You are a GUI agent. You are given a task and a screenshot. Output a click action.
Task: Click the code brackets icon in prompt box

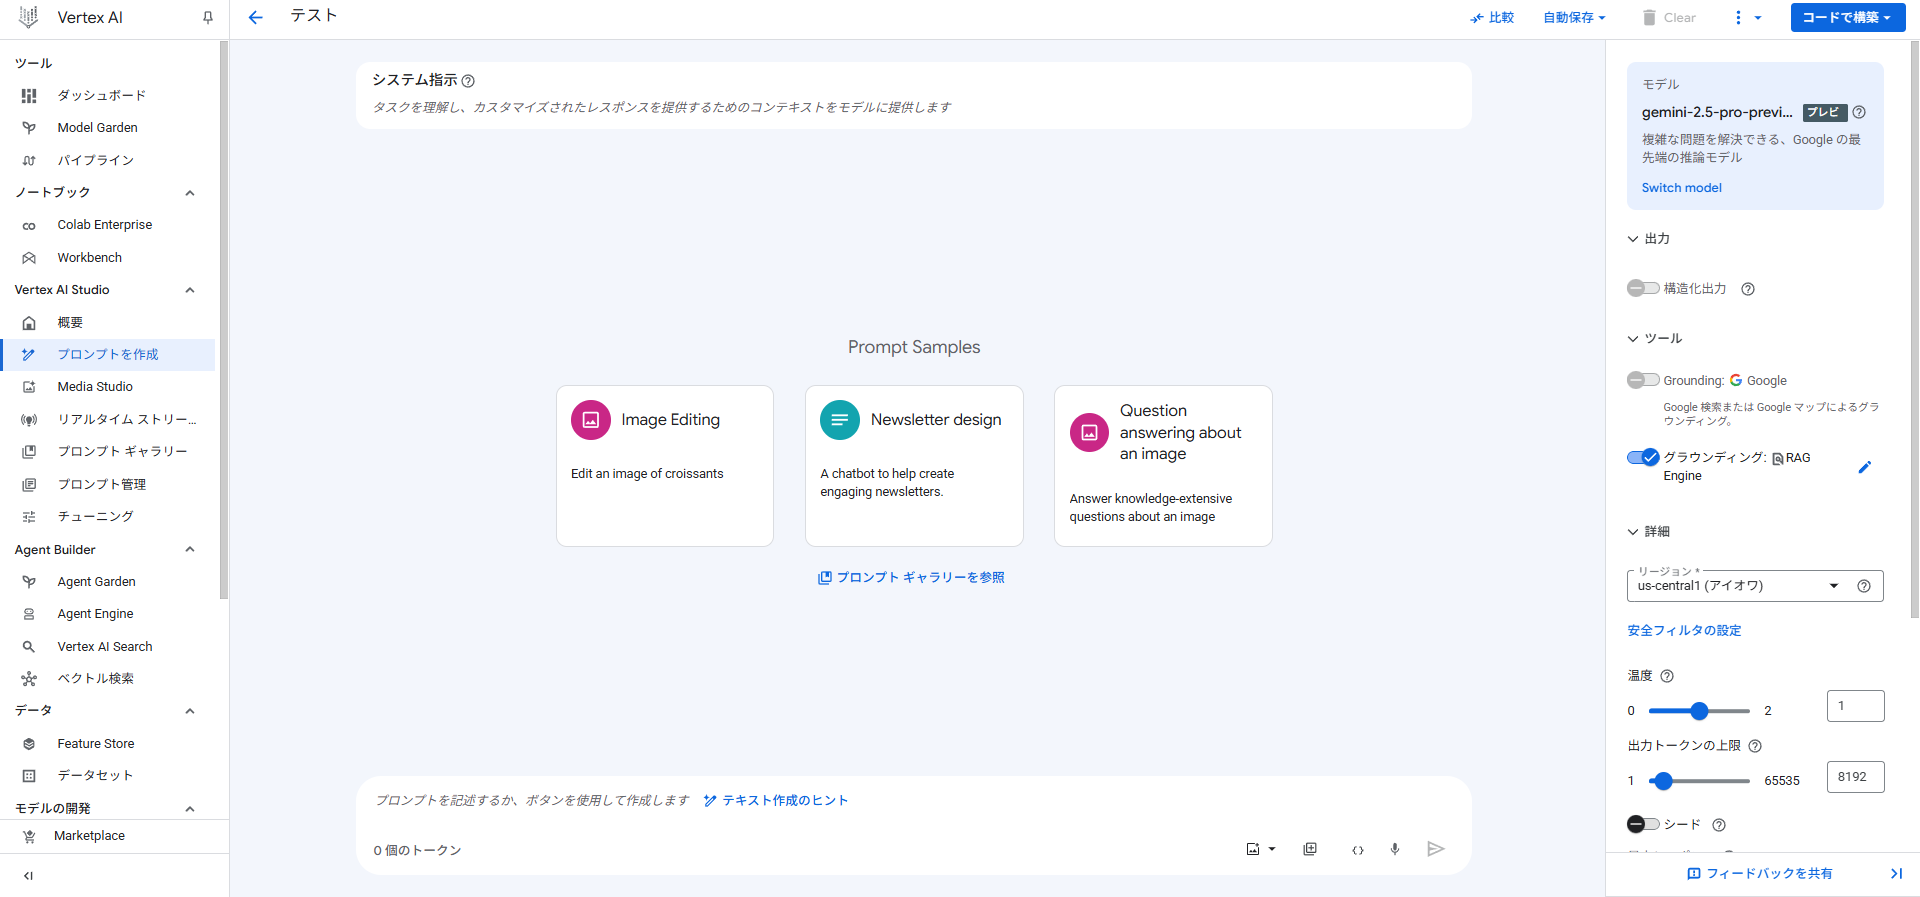pos(1358,850)
